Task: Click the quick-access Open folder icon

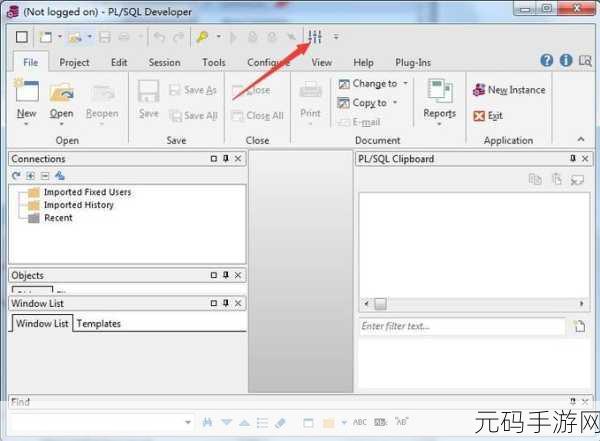Action: click(75, 37)
